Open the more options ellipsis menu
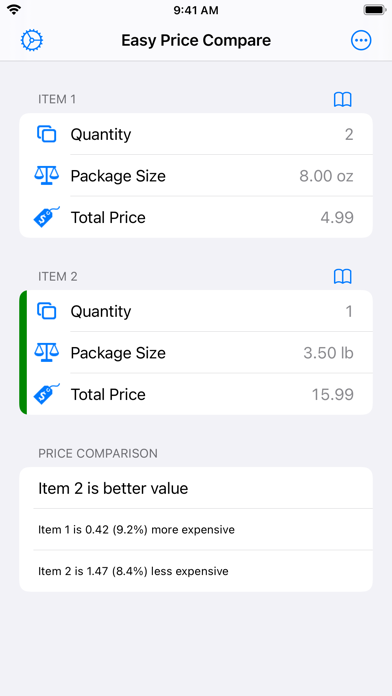The width and height of the screenshot is (392, 696). (361, 40)
